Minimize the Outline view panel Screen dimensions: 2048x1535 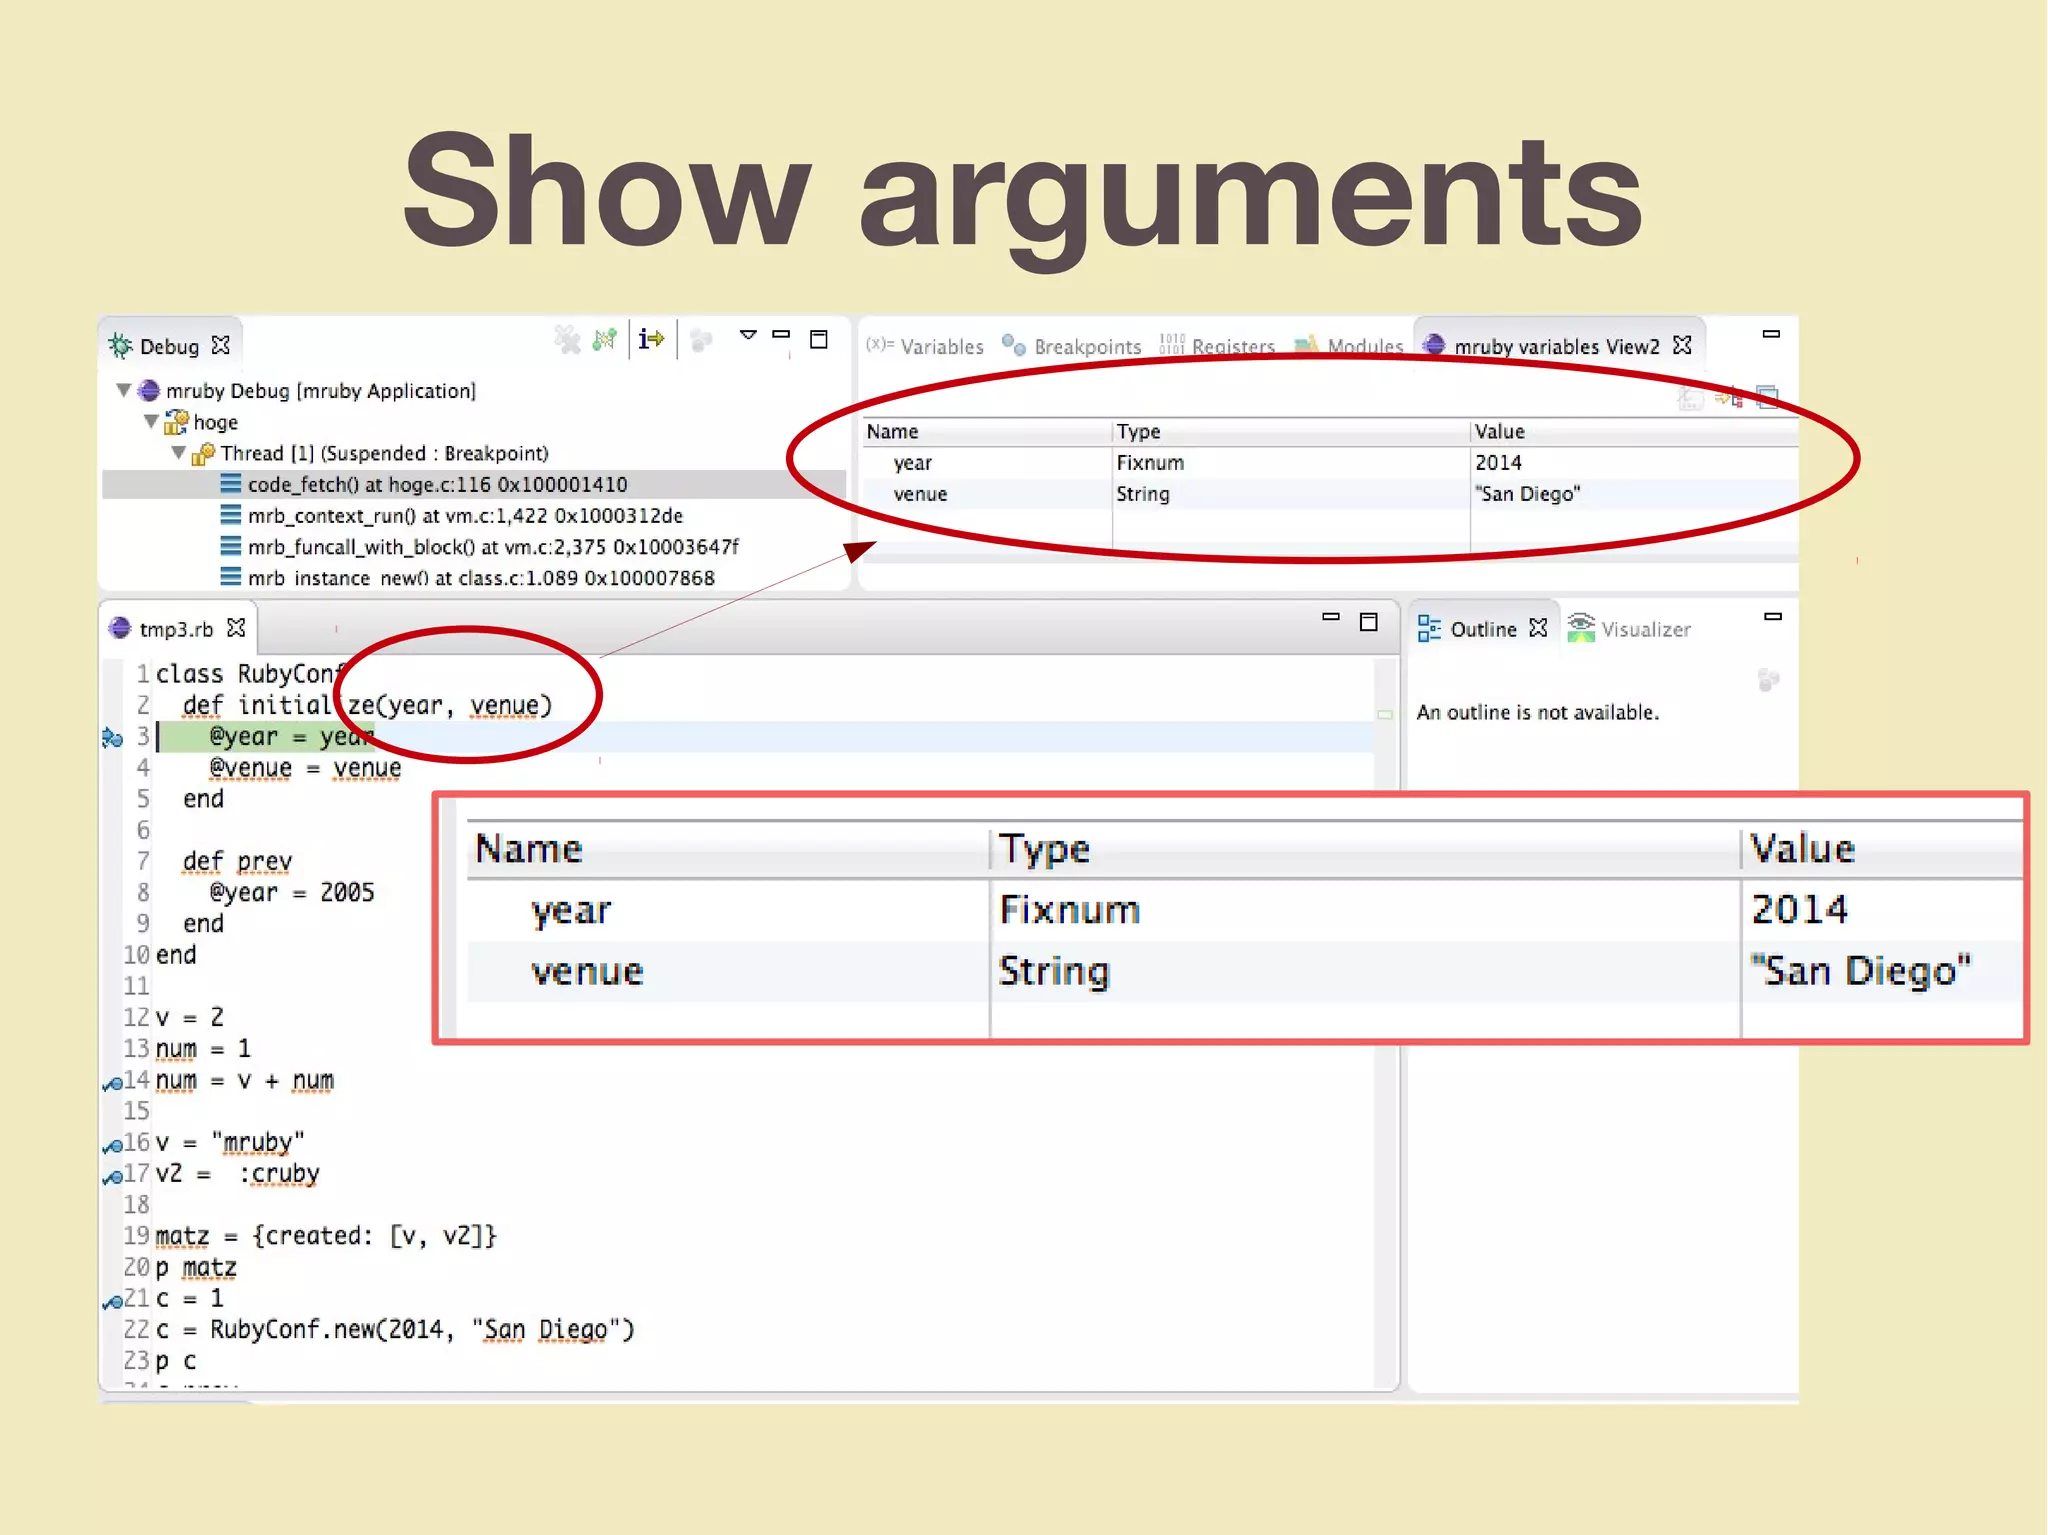[x=1773, y=617]
